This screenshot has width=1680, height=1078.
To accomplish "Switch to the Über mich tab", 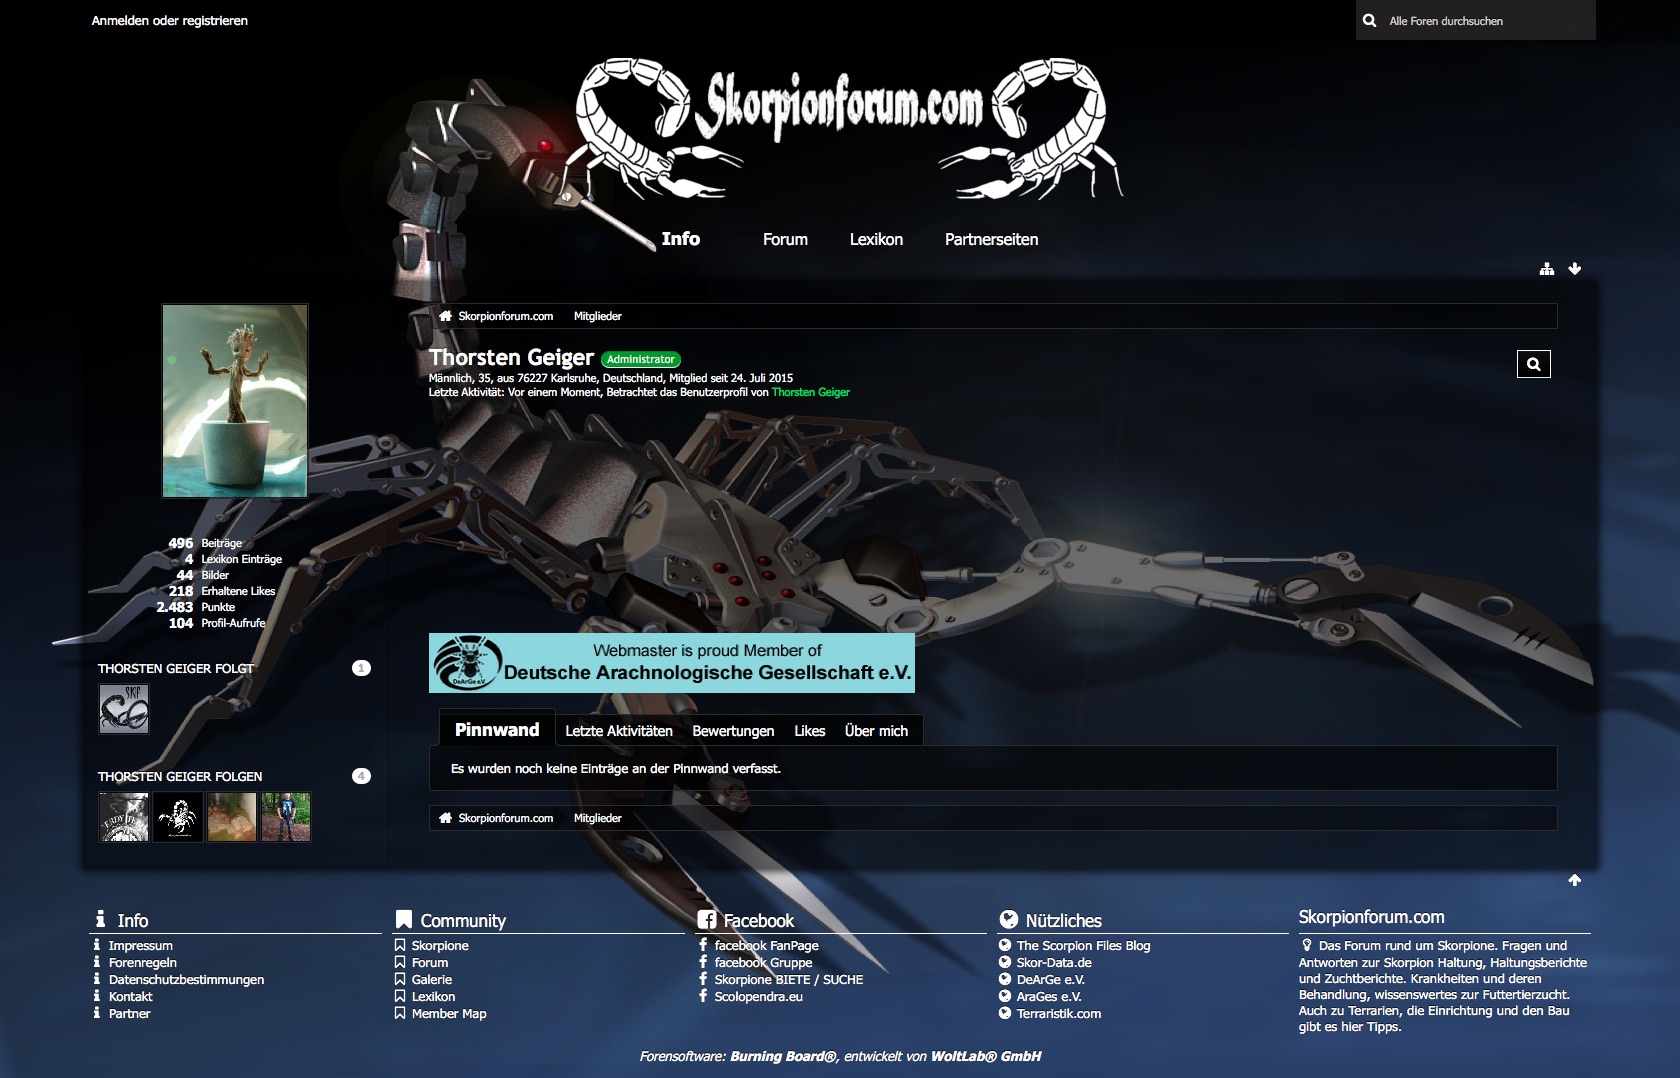I will [x=876, y=731].
